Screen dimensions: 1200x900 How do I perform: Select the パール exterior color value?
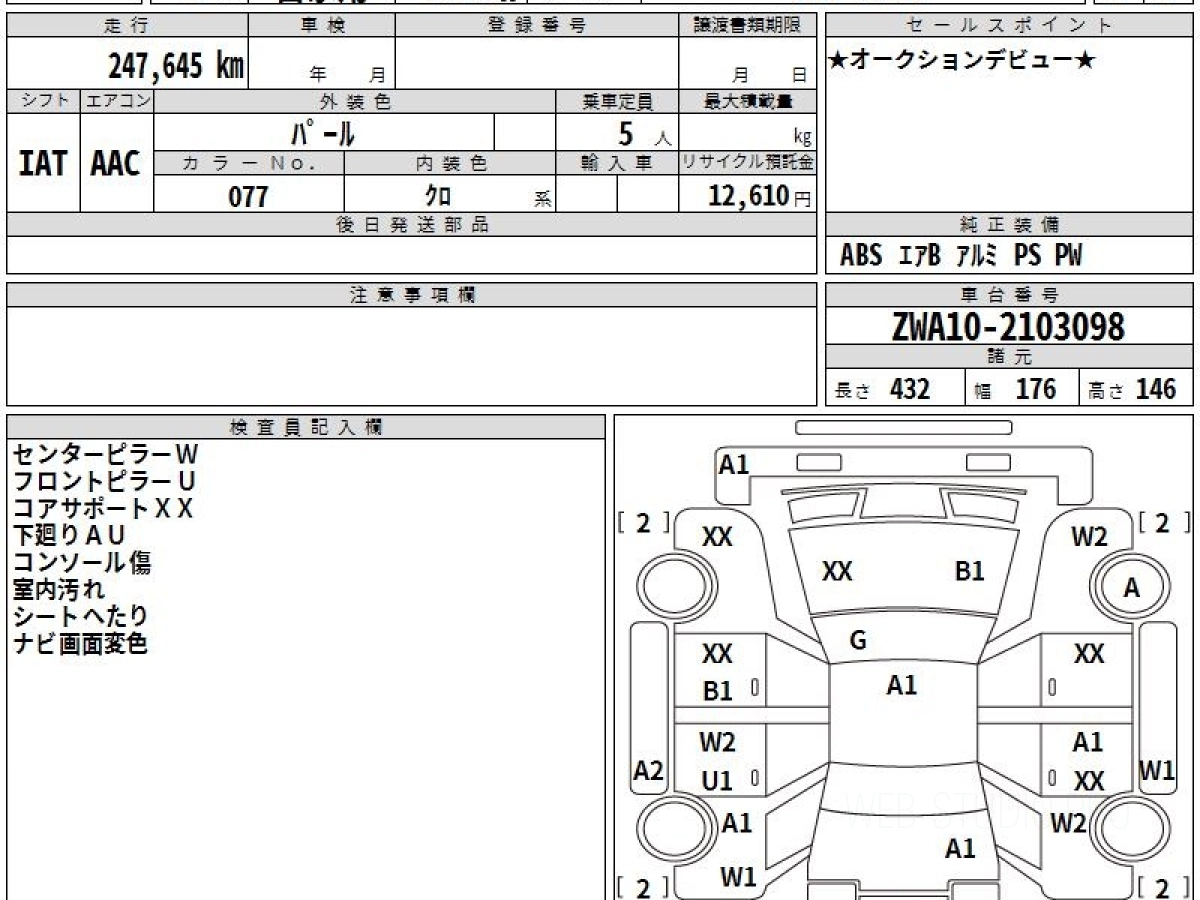(x=323, y=132)
